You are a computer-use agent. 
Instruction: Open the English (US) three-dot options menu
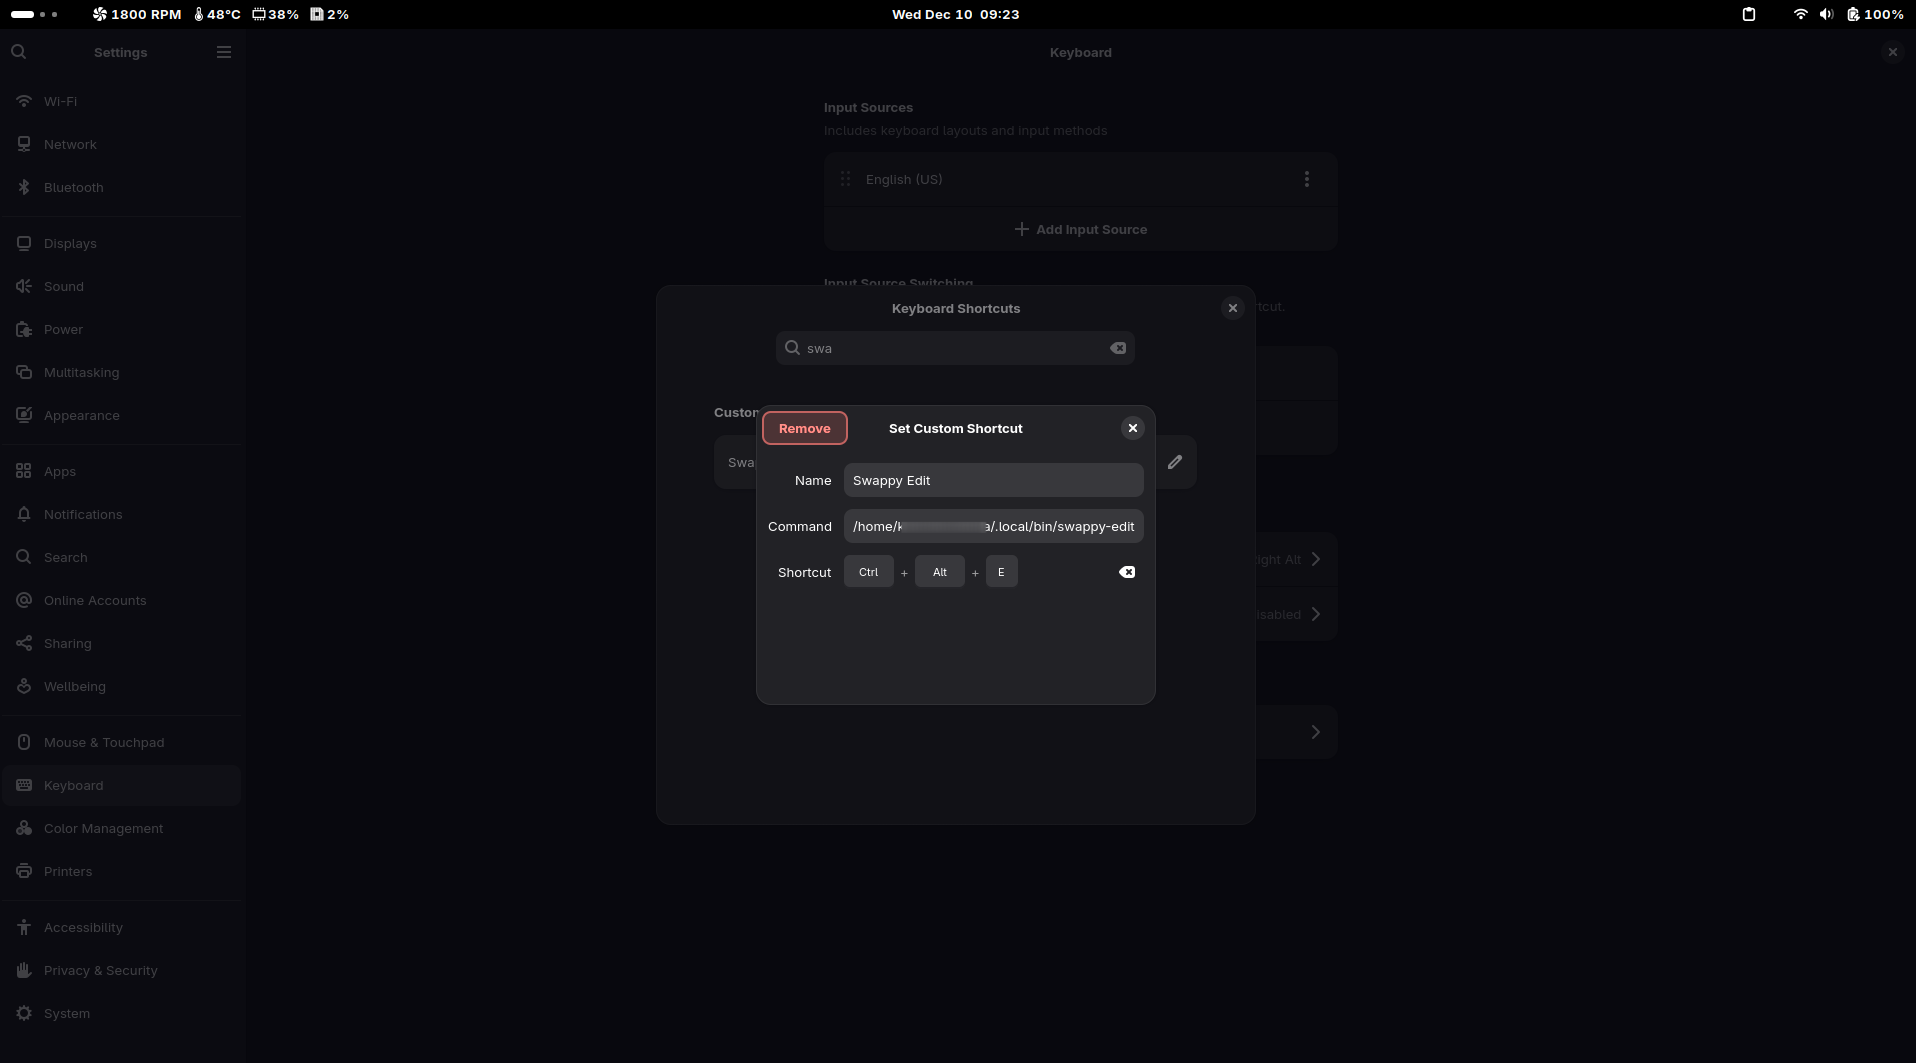[1306, 179]
